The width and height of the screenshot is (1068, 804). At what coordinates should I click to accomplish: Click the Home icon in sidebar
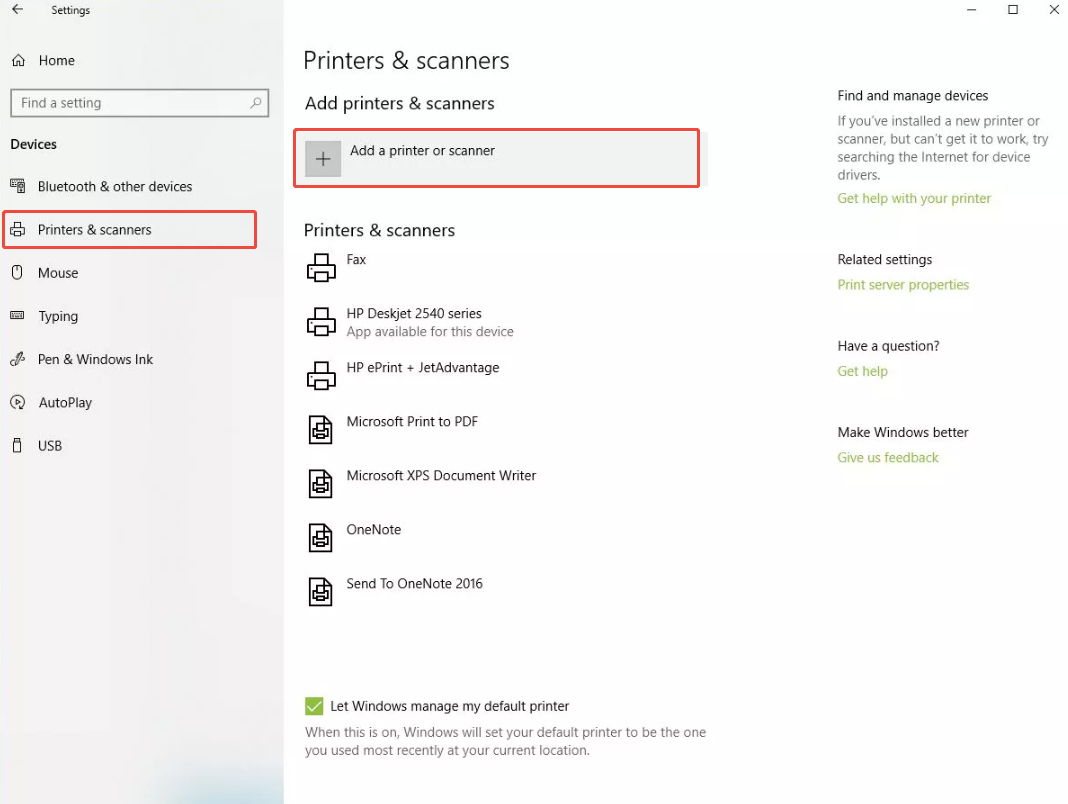18,61
